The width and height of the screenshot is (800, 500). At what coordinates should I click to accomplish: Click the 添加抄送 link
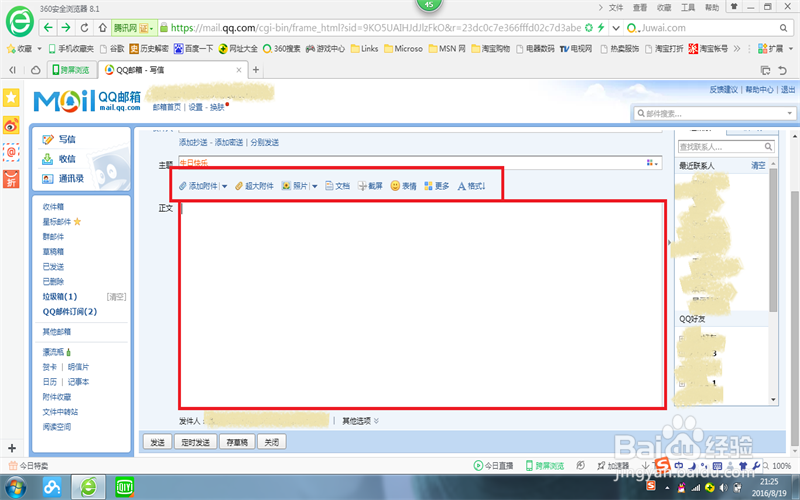click(x=193, y=142)
